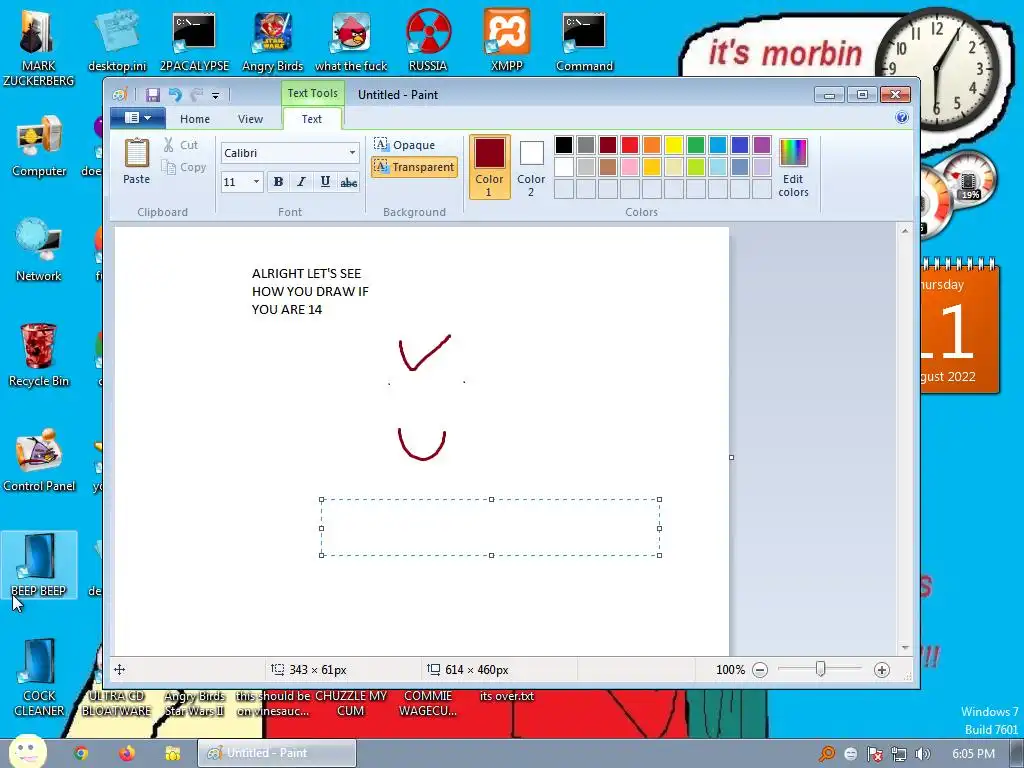
Task: Click the Cut scissors button
Action: pyautogui.click(x=181, y=145)
